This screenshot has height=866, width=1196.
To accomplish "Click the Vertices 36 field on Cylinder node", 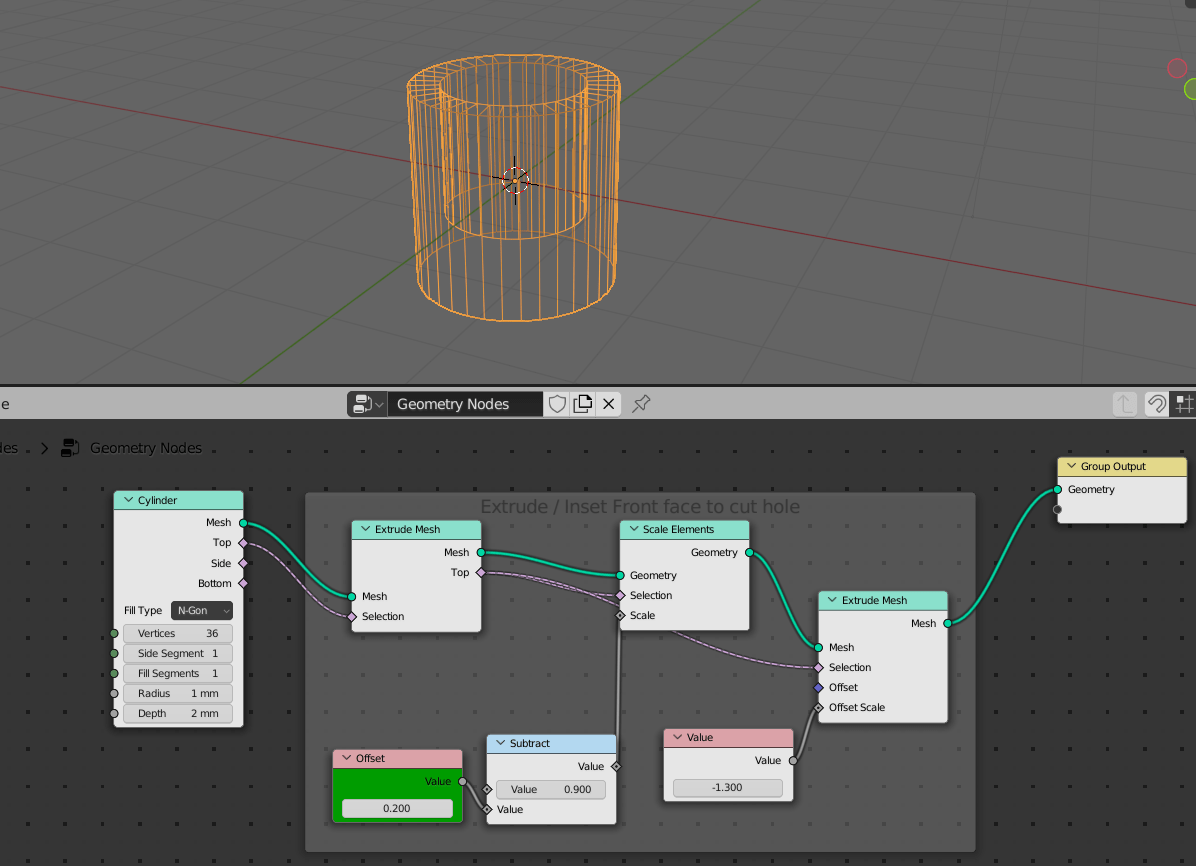I will click(x=178, y=632).
